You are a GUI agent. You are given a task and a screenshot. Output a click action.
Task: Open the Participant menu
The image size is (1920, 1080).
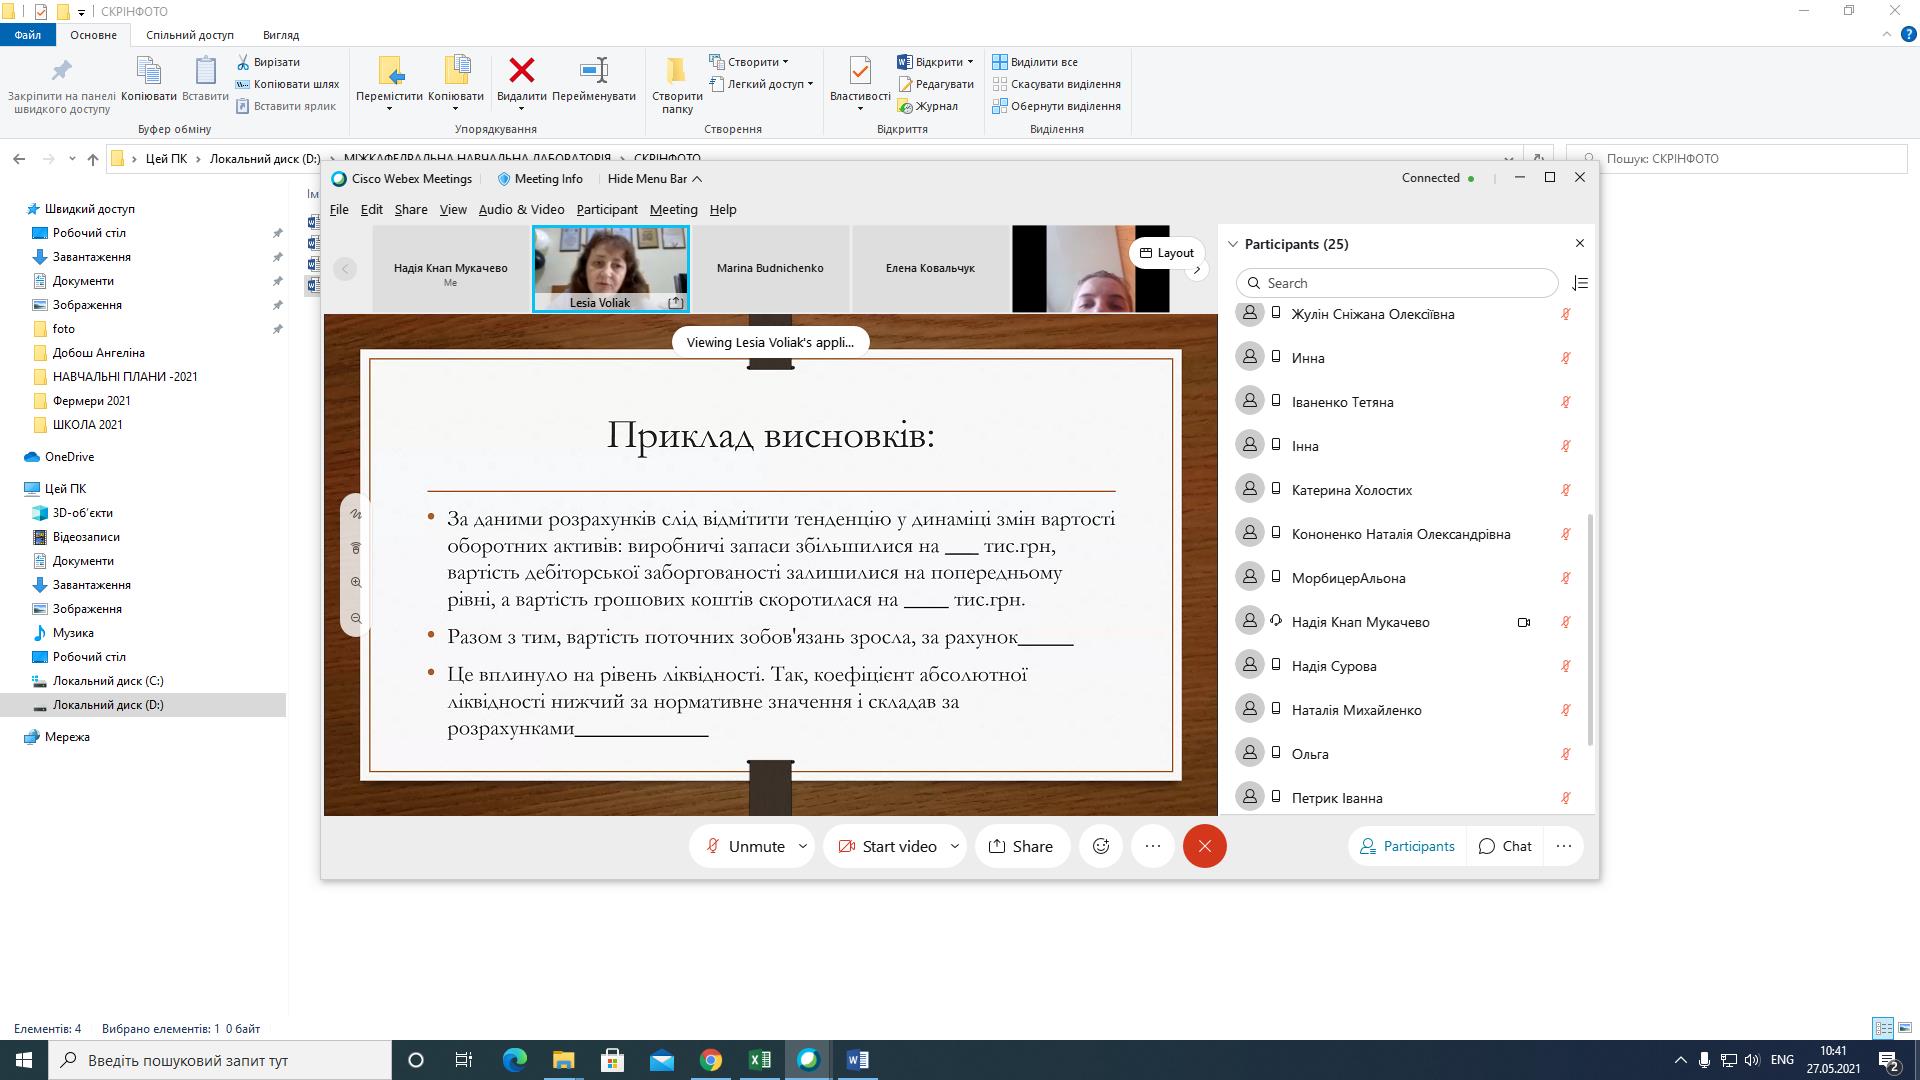[607, 209]
